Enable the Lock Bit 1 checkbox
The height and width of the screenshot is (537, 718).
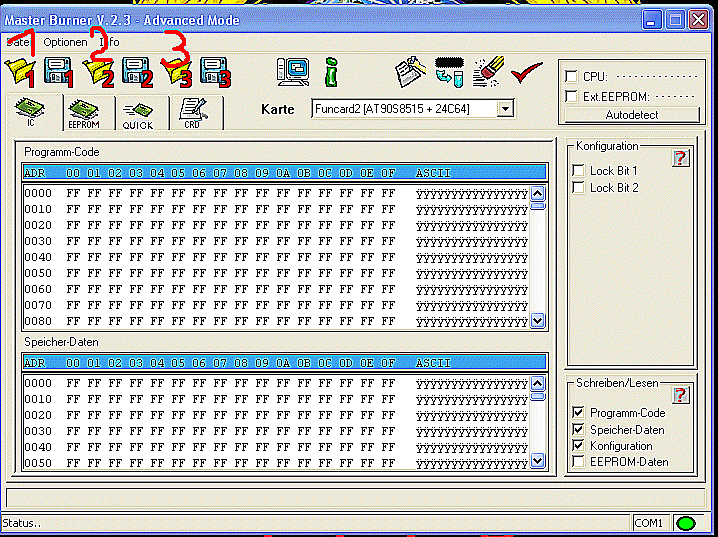click(x=578, y=171)
